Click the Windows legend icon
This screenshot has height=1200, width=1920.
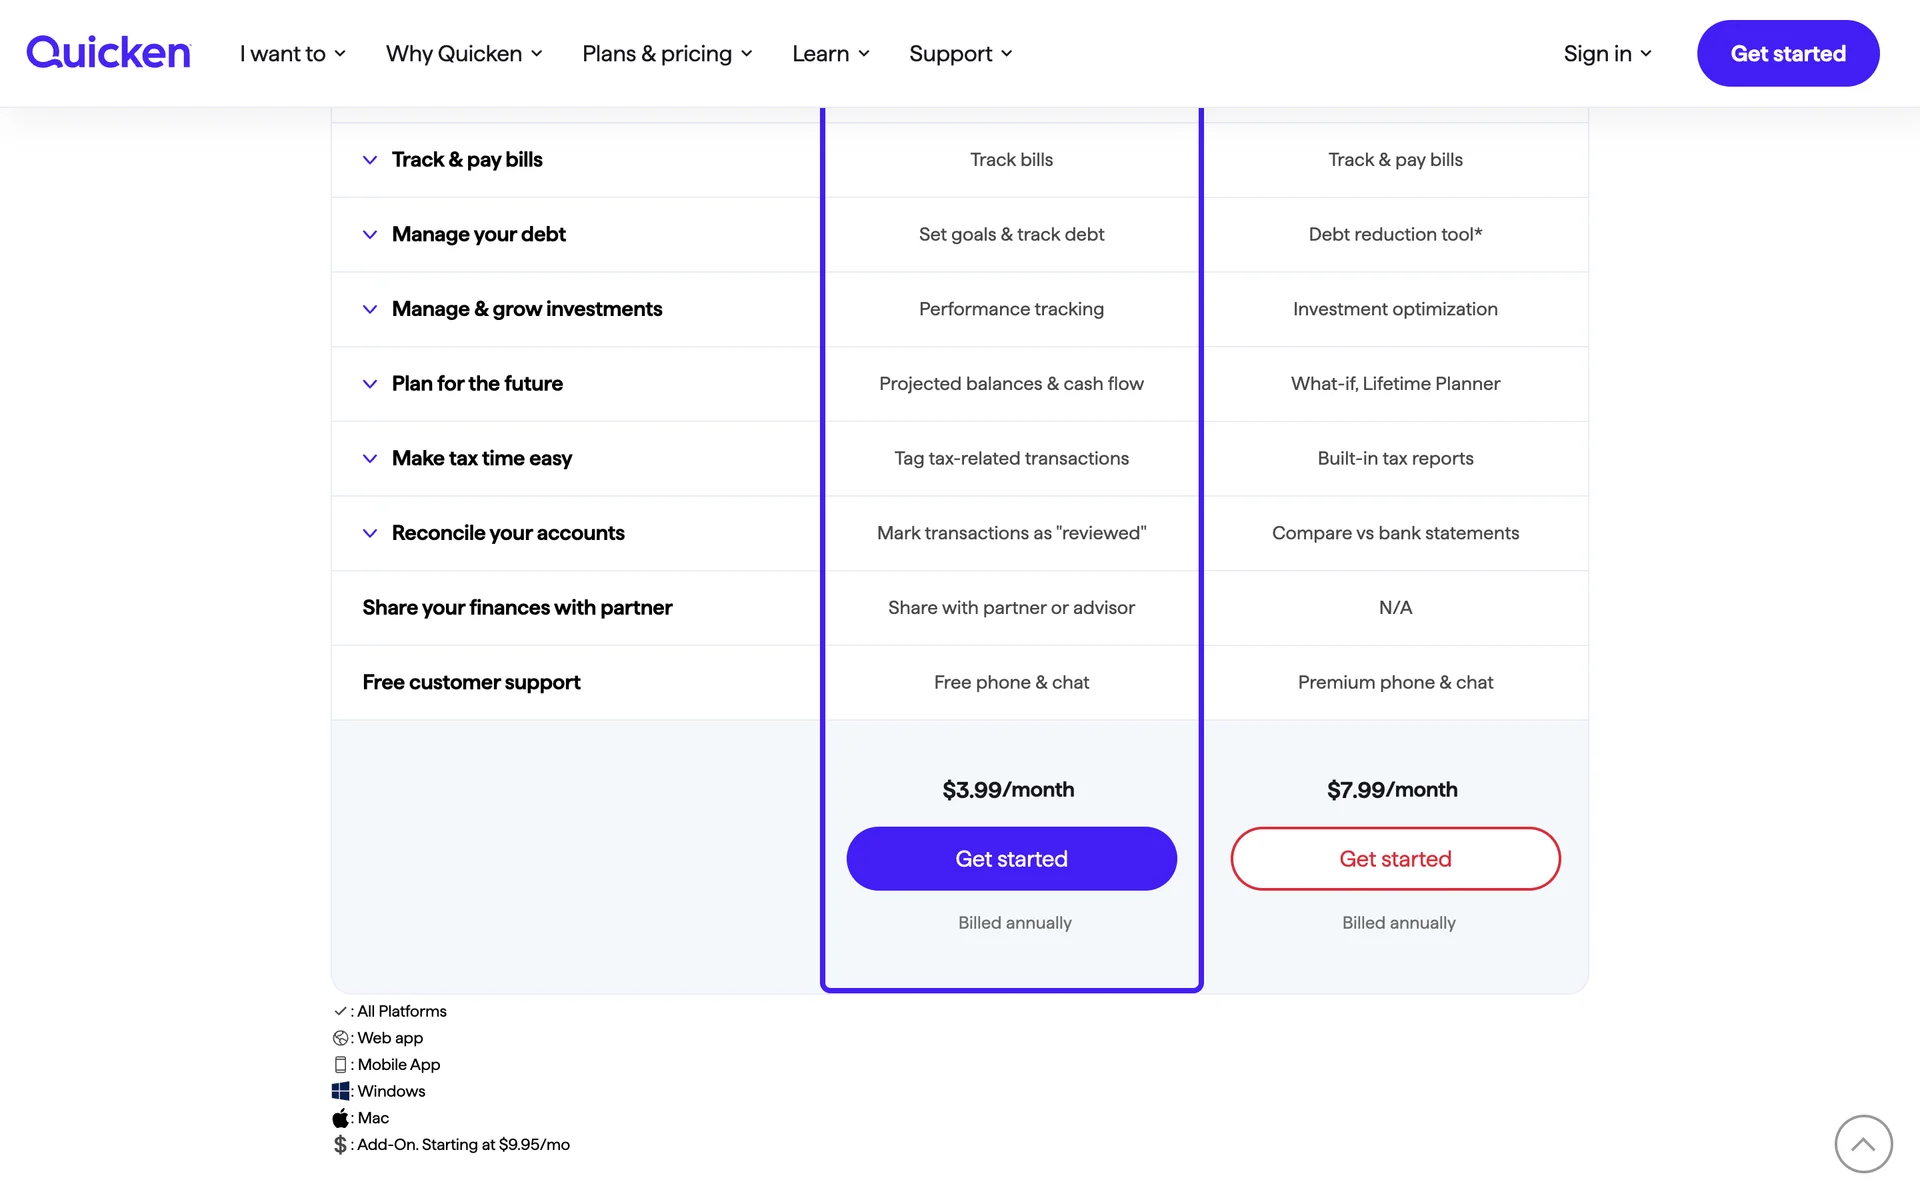[341, 1091]
